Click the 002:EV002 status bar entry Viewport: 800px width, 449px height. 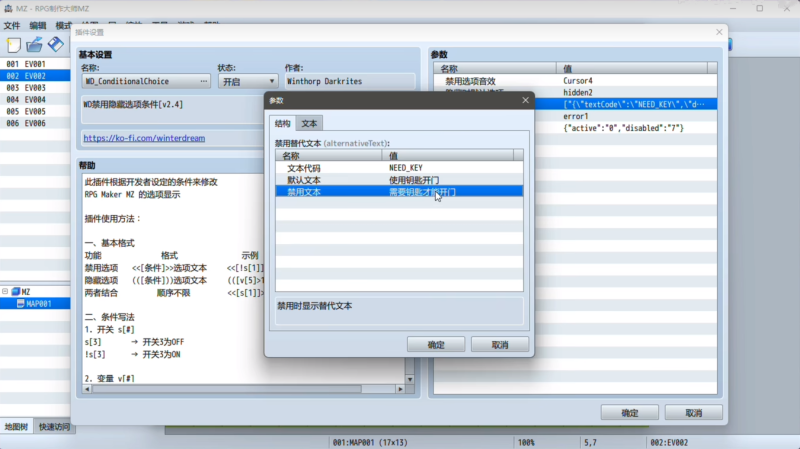669,442
